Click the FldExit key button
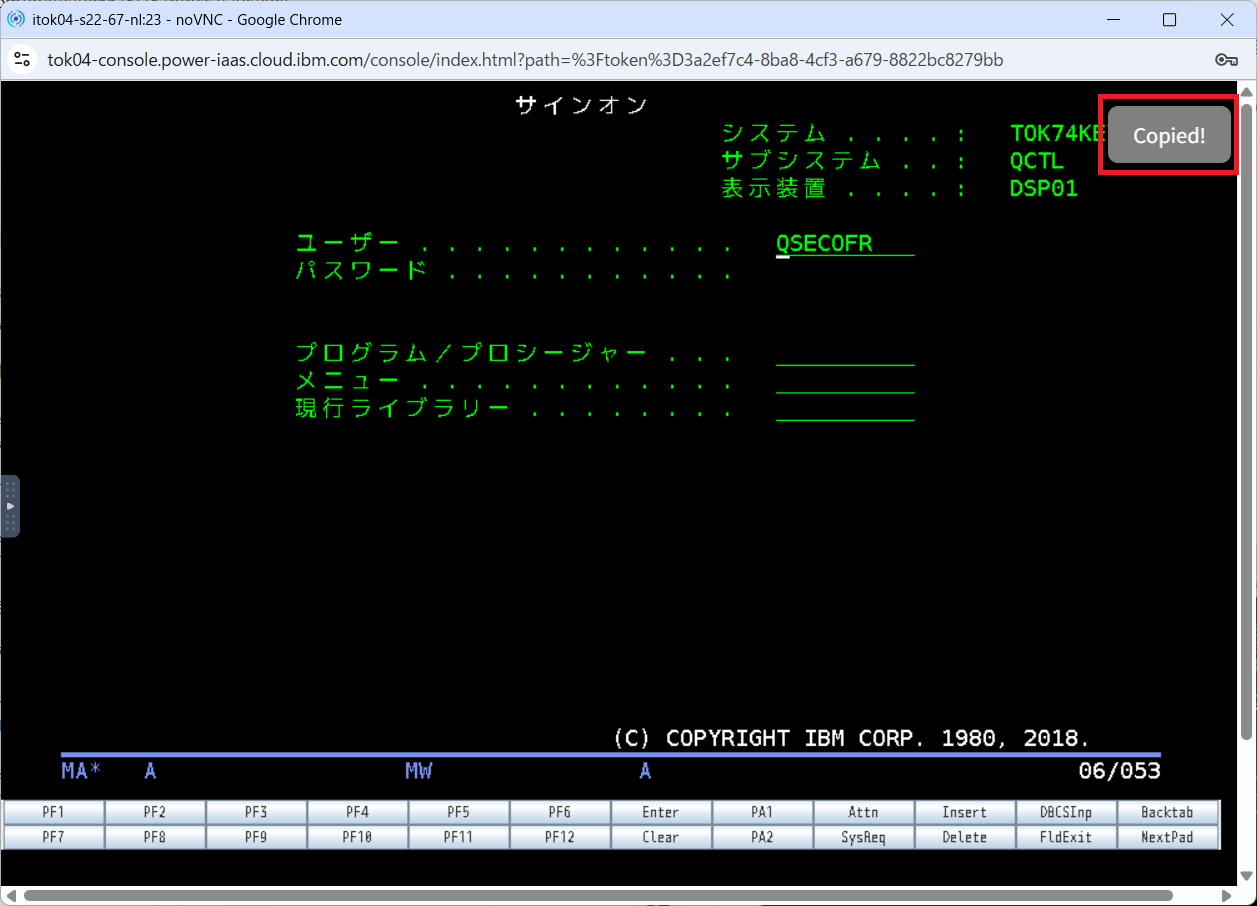The image size is (1257, 906). point(1066,837)
